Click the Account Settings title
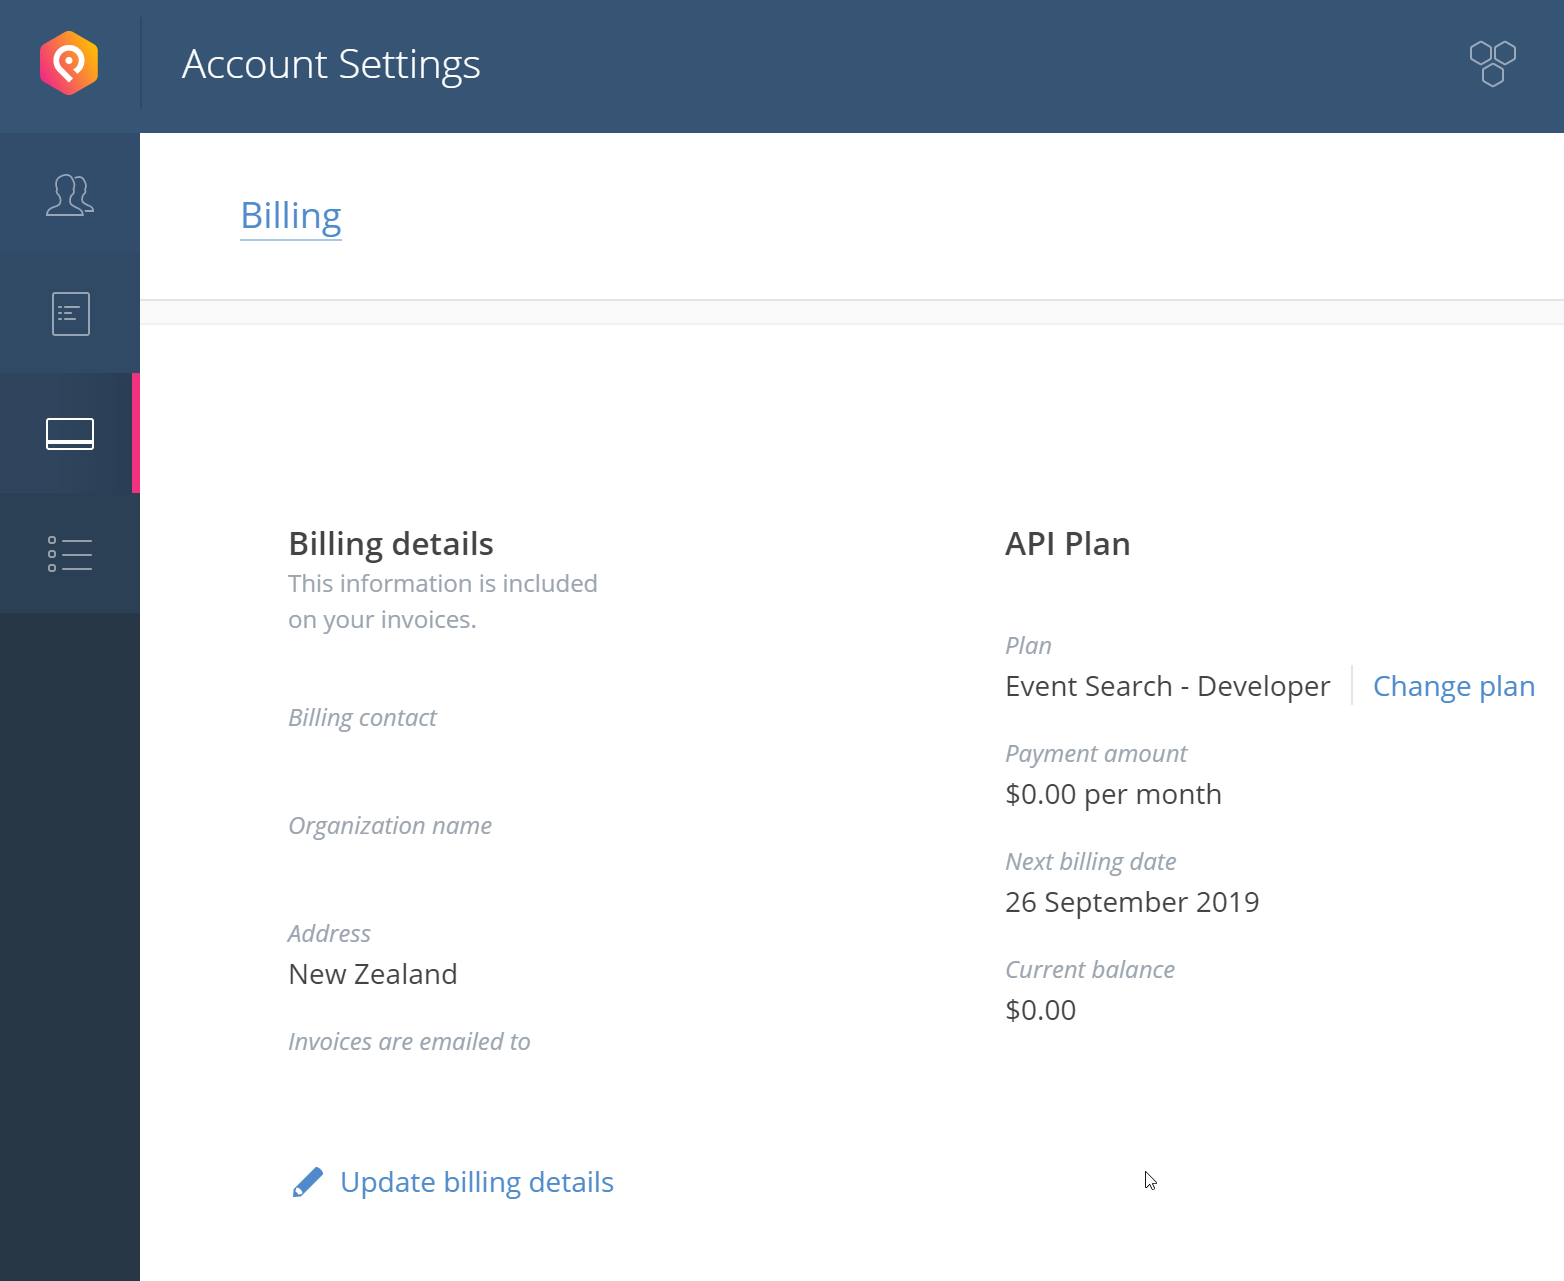 [x=331, y=65]
